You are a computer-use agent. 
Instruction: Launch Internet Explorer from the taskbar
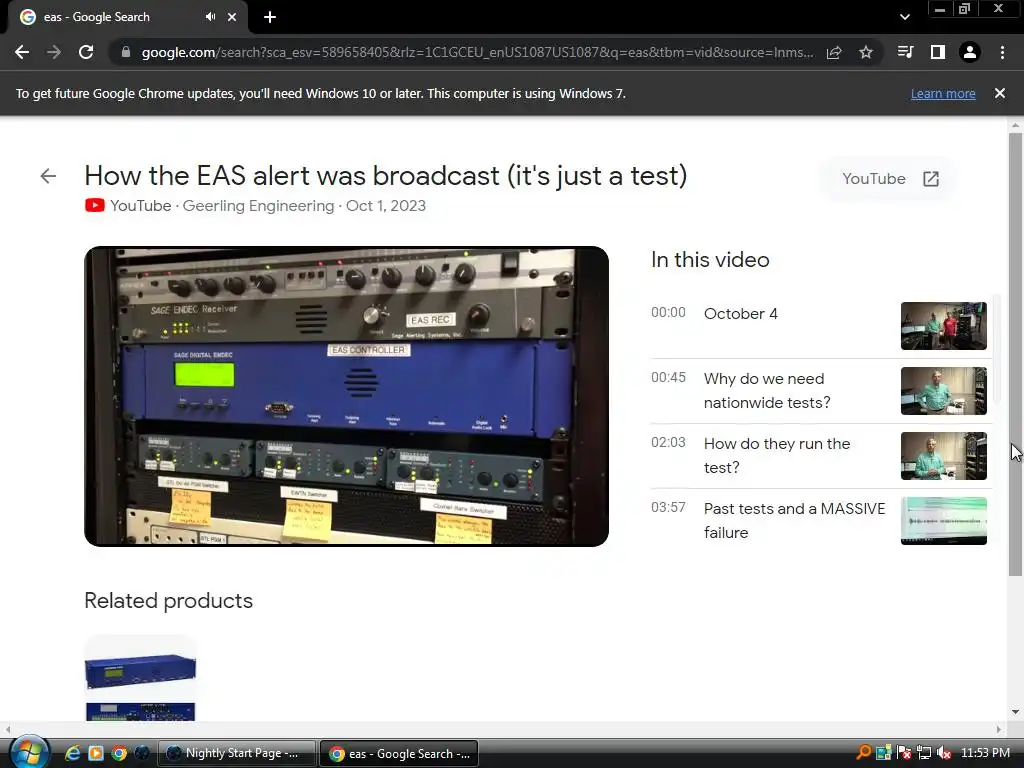point(72,753)
